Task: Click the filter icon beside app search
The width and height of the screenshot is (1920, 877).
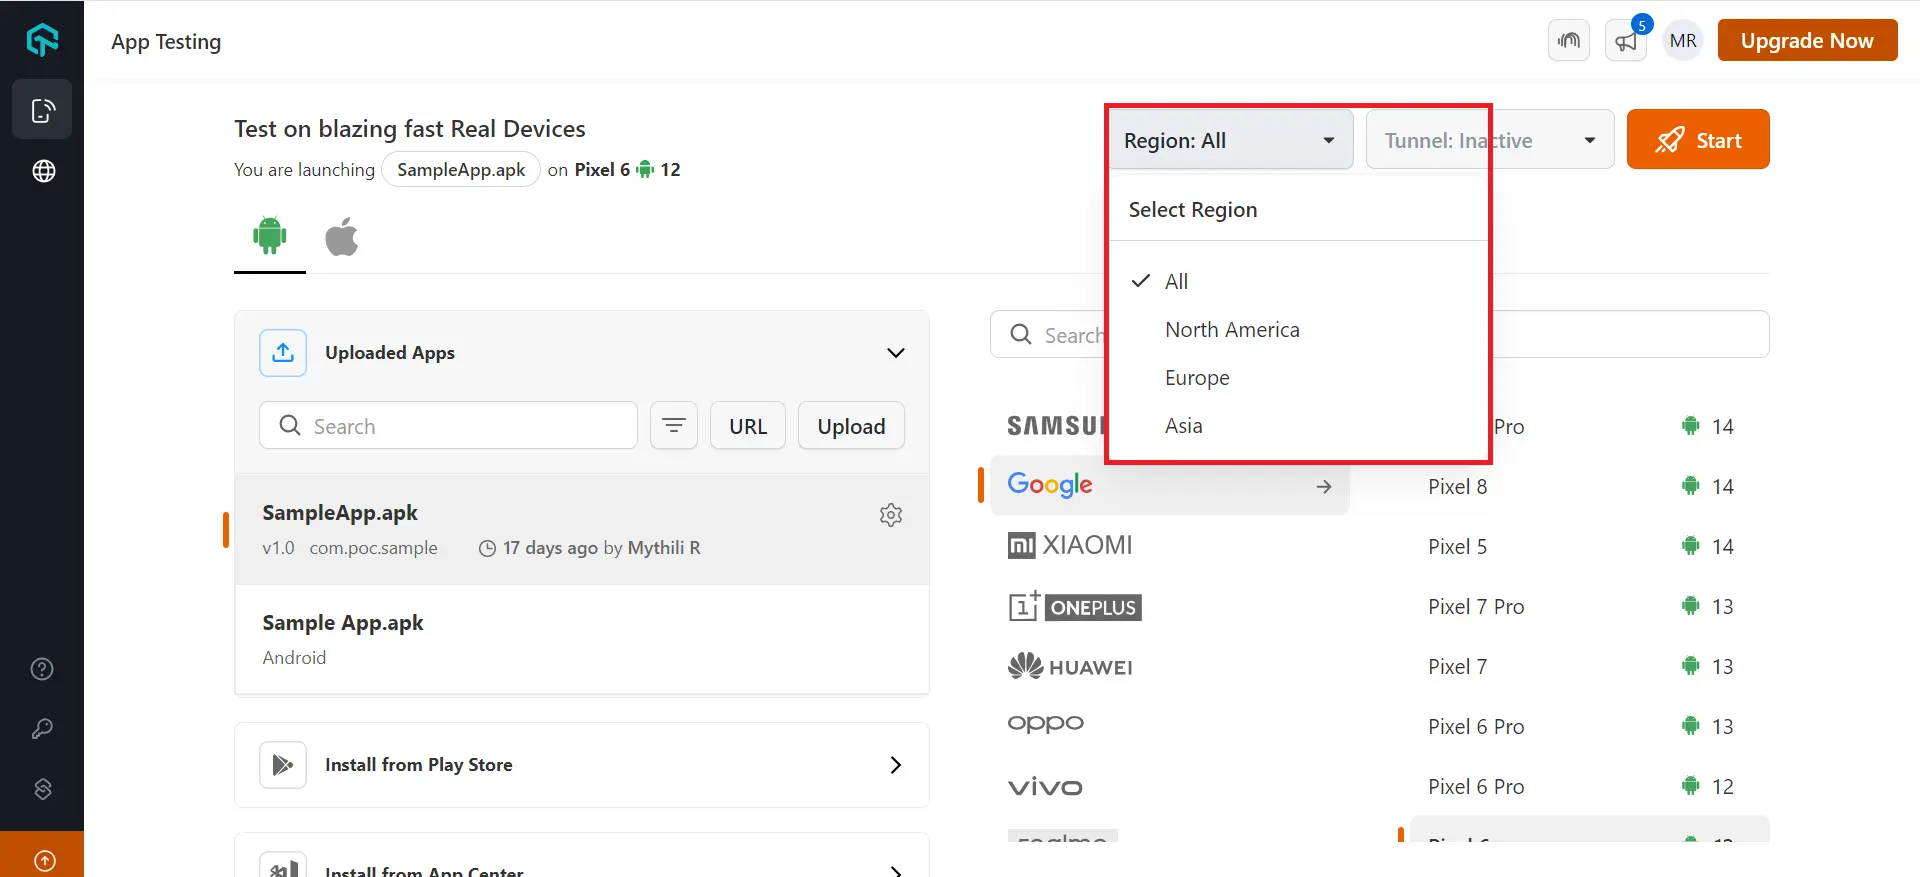Action: [673, 426]
